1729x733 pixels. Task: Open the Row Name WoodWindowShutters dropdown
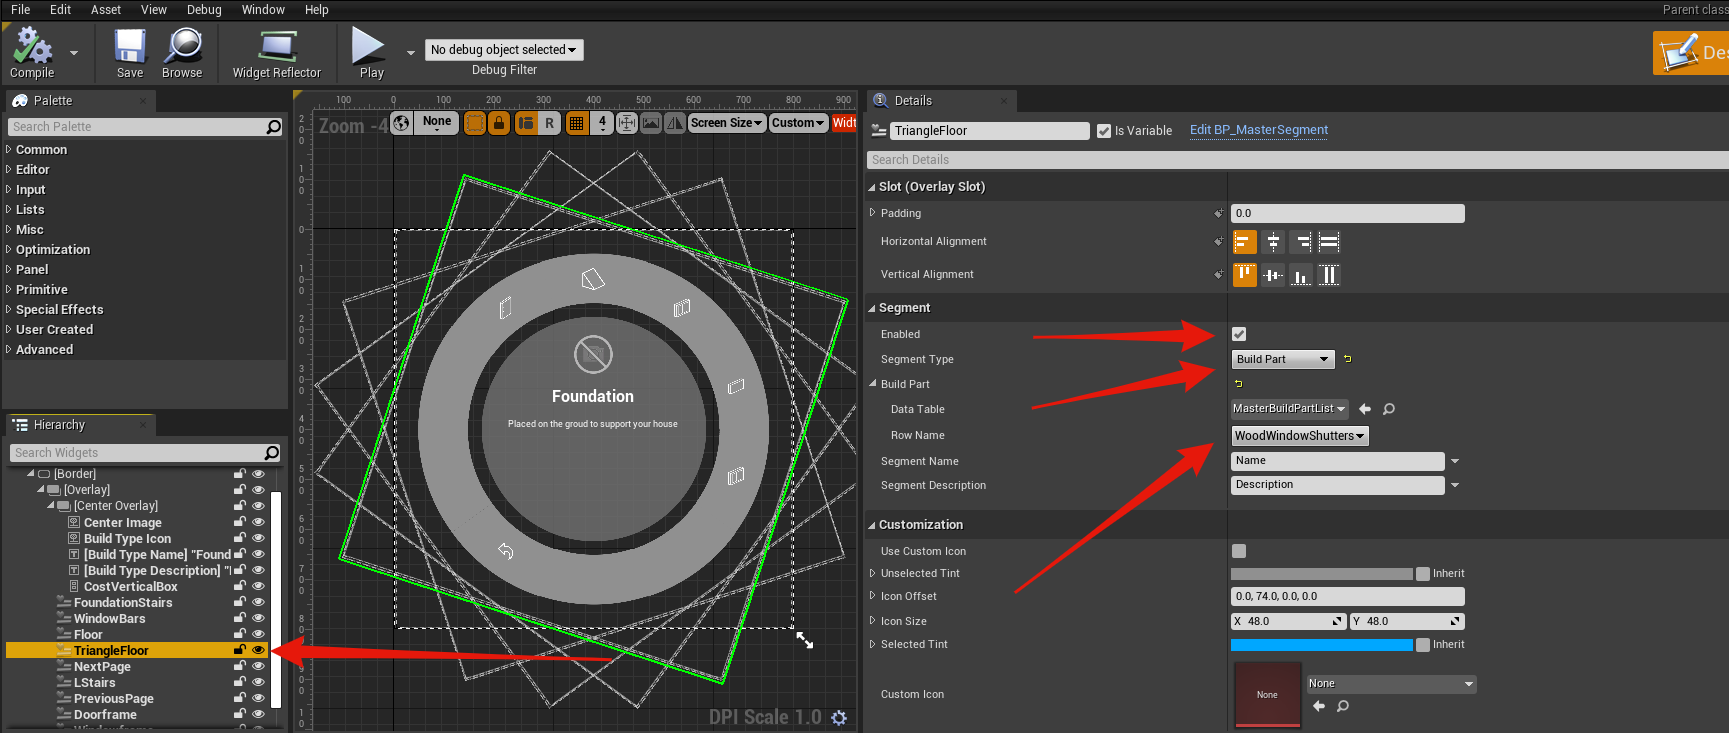pyautogui.click(x=1299, y=436)
